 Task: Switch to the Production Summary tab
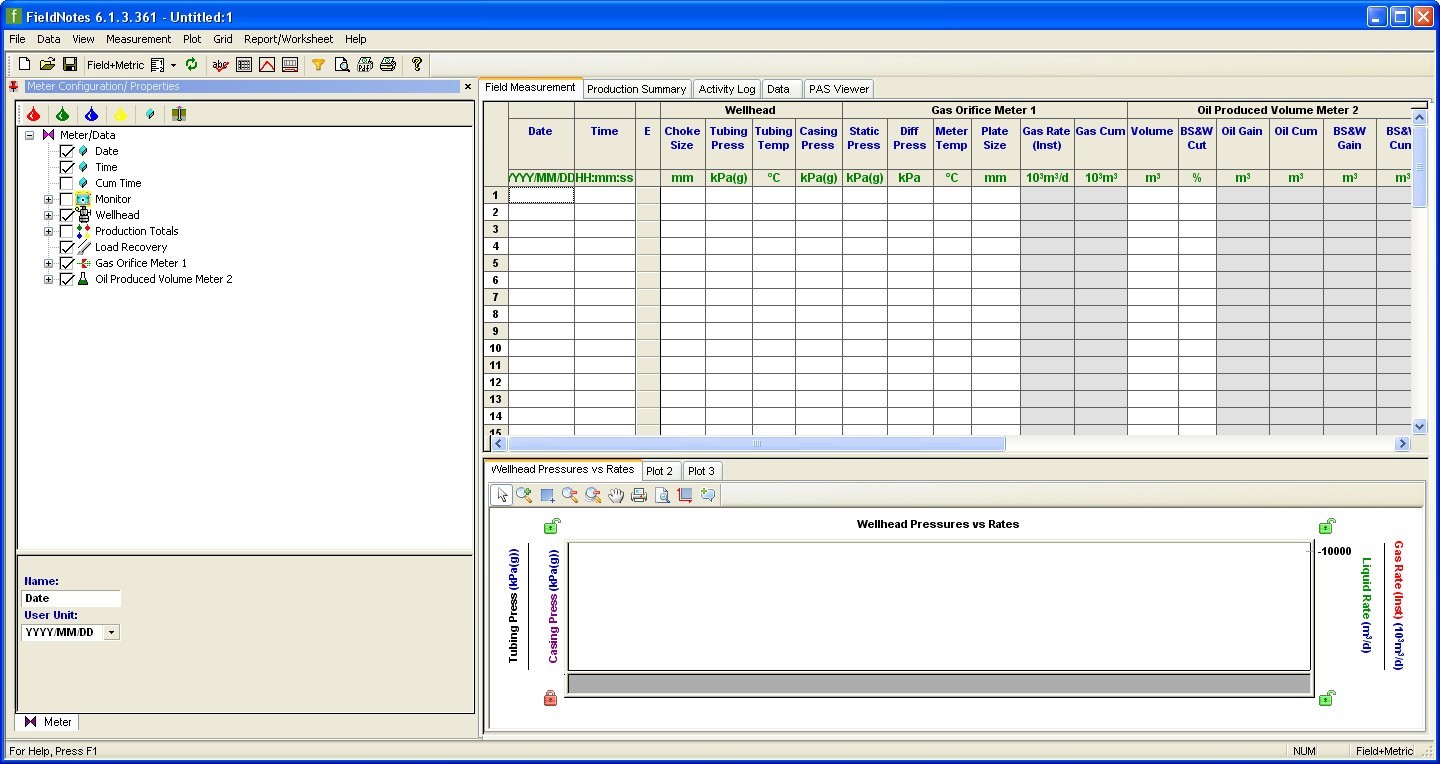tap(636, 89)
